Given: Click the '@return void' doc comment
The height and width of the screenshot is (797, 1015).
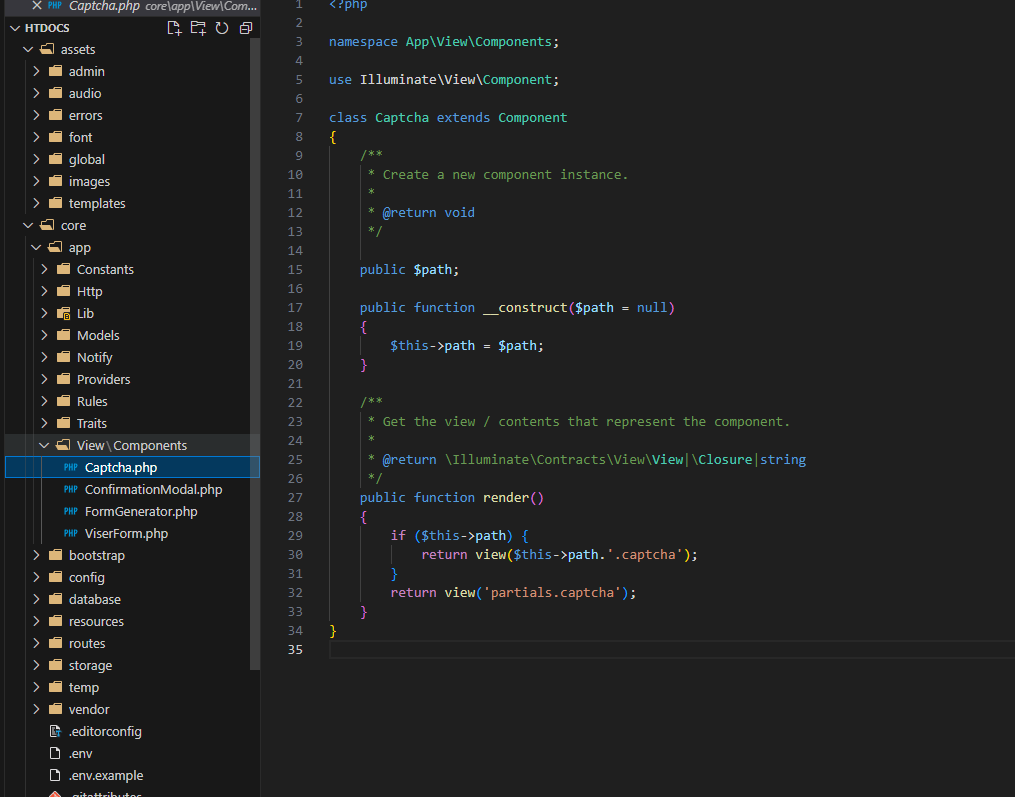Looking at the screenshot, I should click(429, 212).
